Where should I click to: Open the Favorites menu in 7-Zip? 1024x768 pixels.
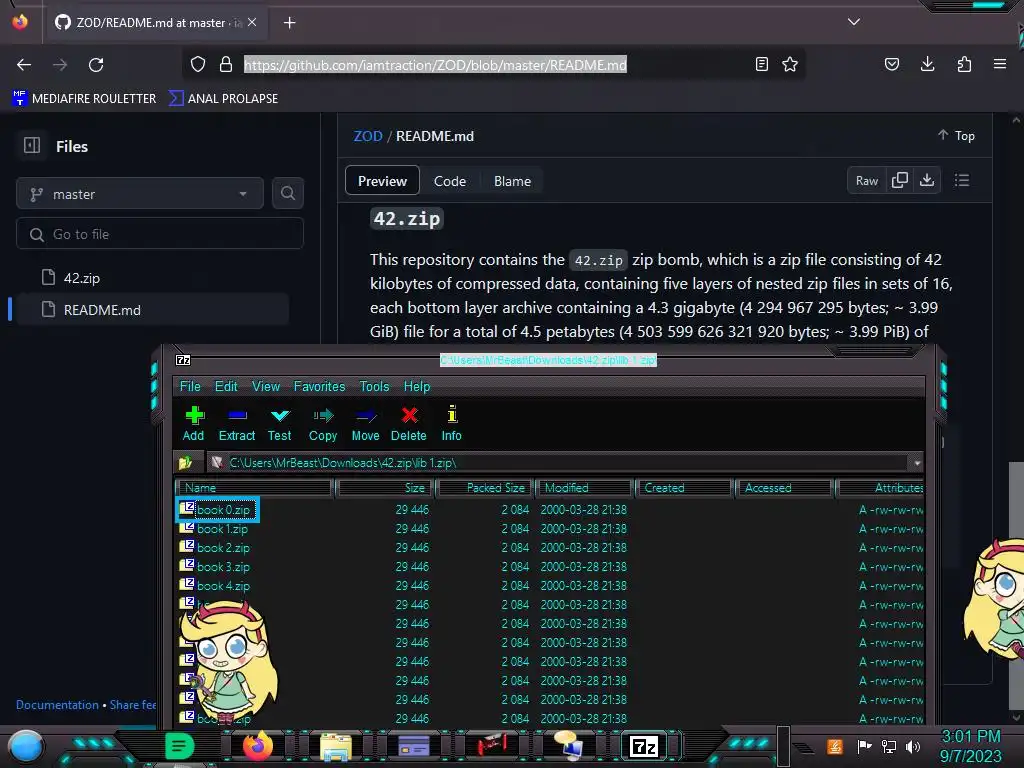tap(319, 386)
